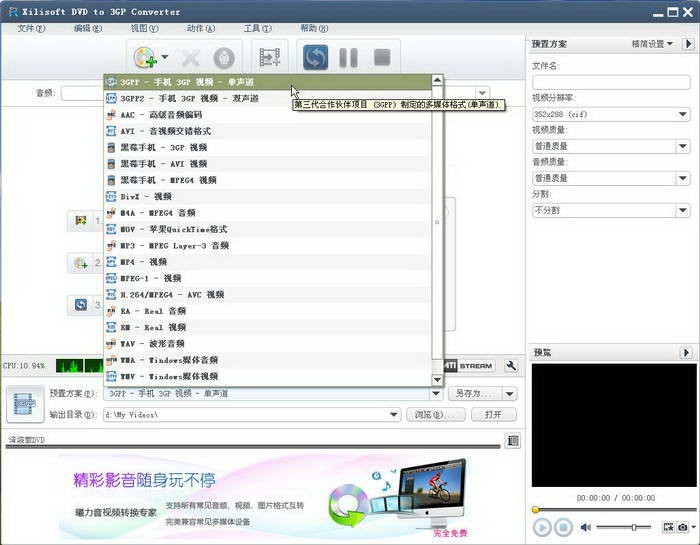The width and height of the screenshot is (700, 545).
Task: Open the 动作 menu
Action: point(201,28)
